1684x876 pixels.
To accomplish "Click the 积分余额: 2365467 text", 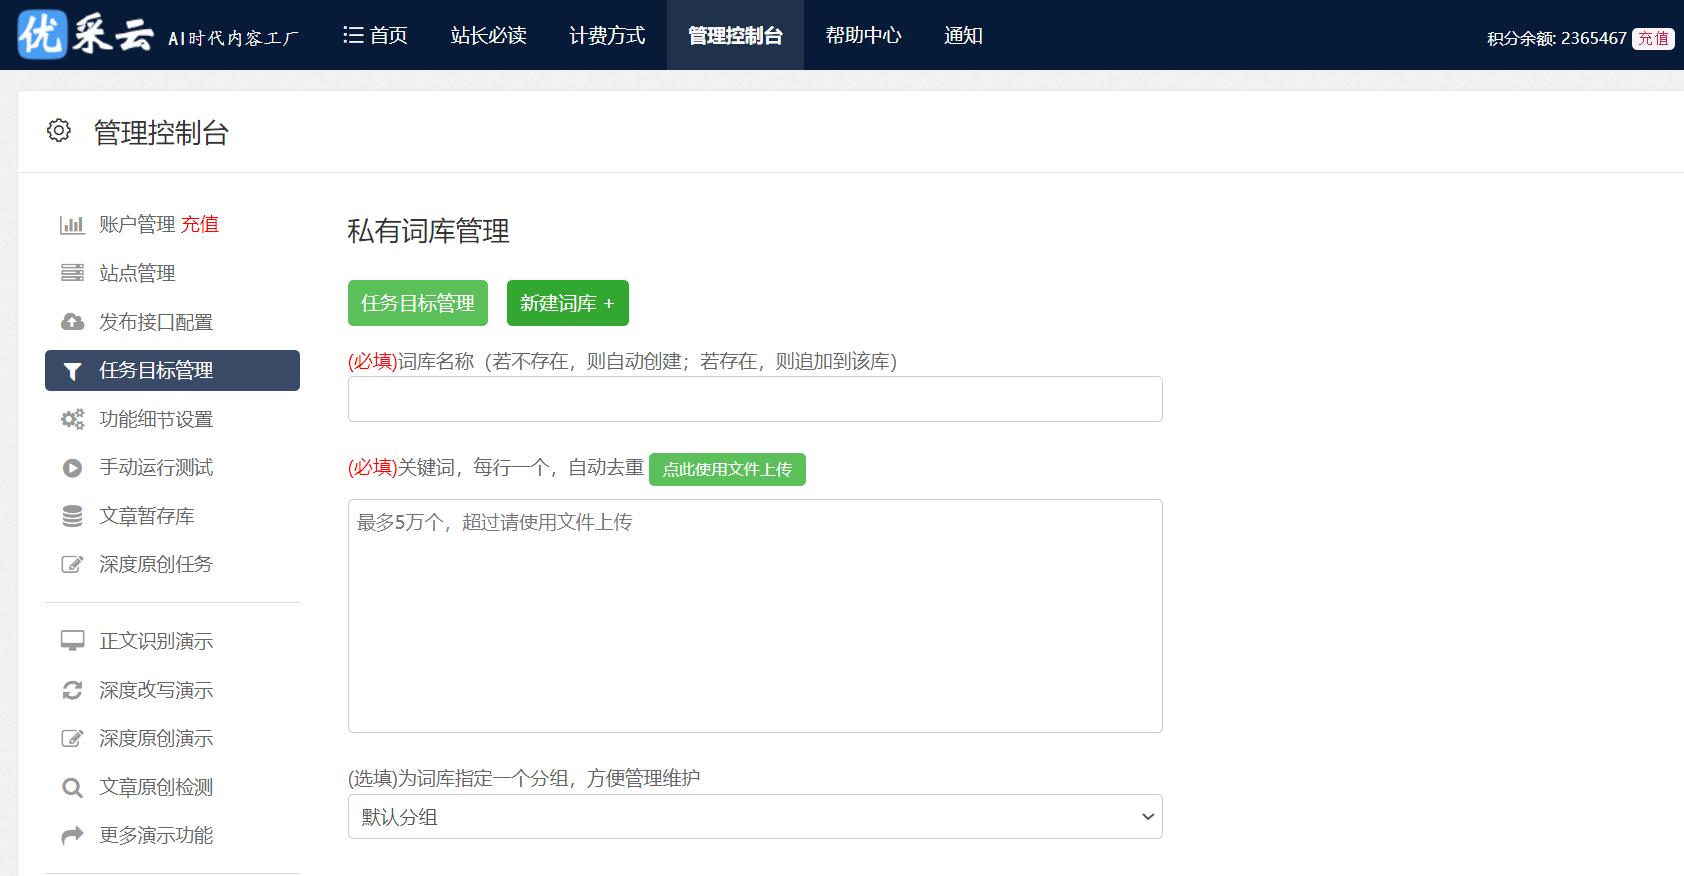I will (x=1557, y=38).
